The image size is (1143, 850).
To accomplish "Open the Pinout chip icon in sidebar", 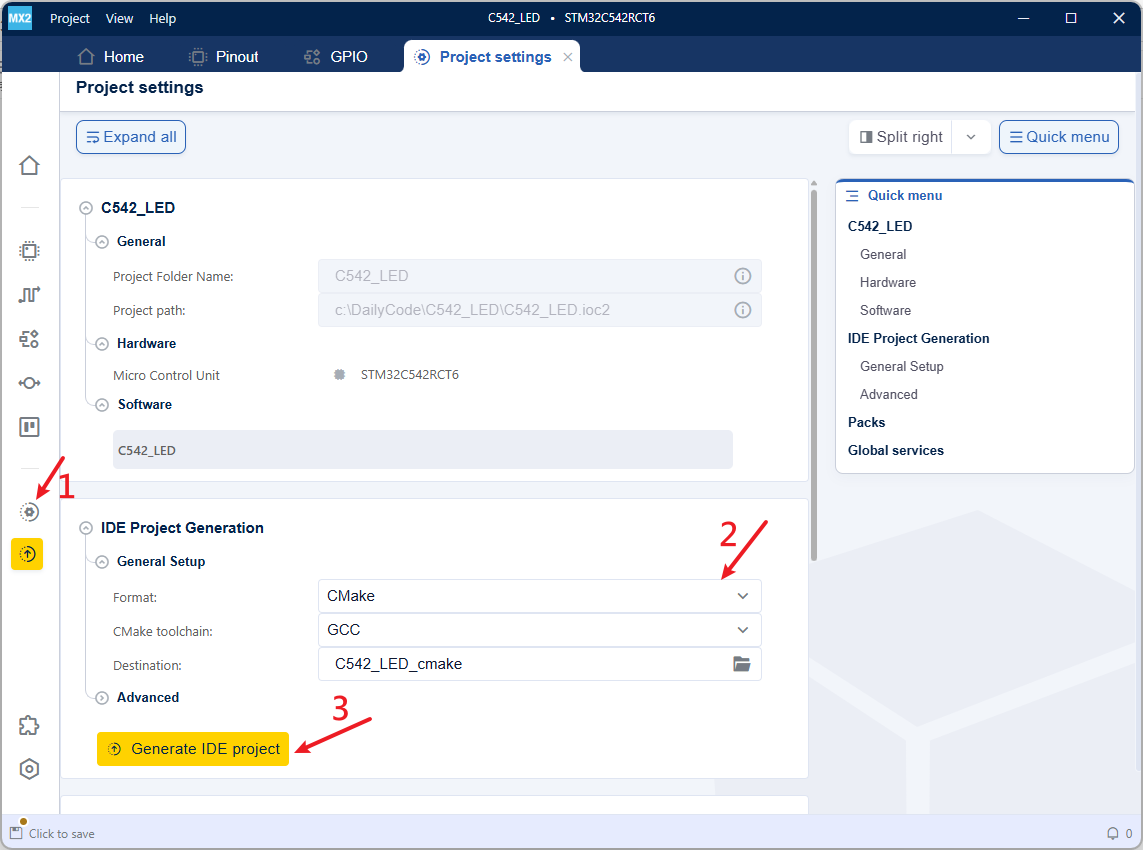I will click(x=29, y=252).
